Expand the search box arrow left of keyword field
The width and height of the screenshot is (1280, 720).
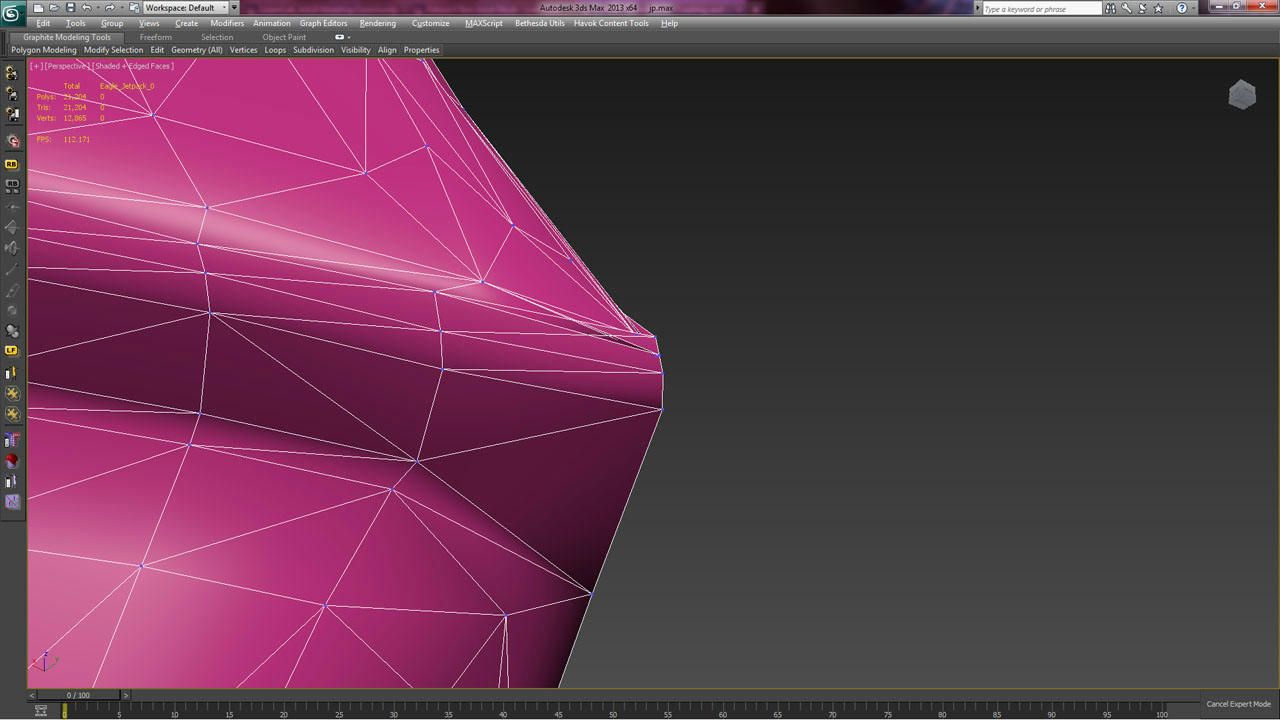[x=977, y=8]
